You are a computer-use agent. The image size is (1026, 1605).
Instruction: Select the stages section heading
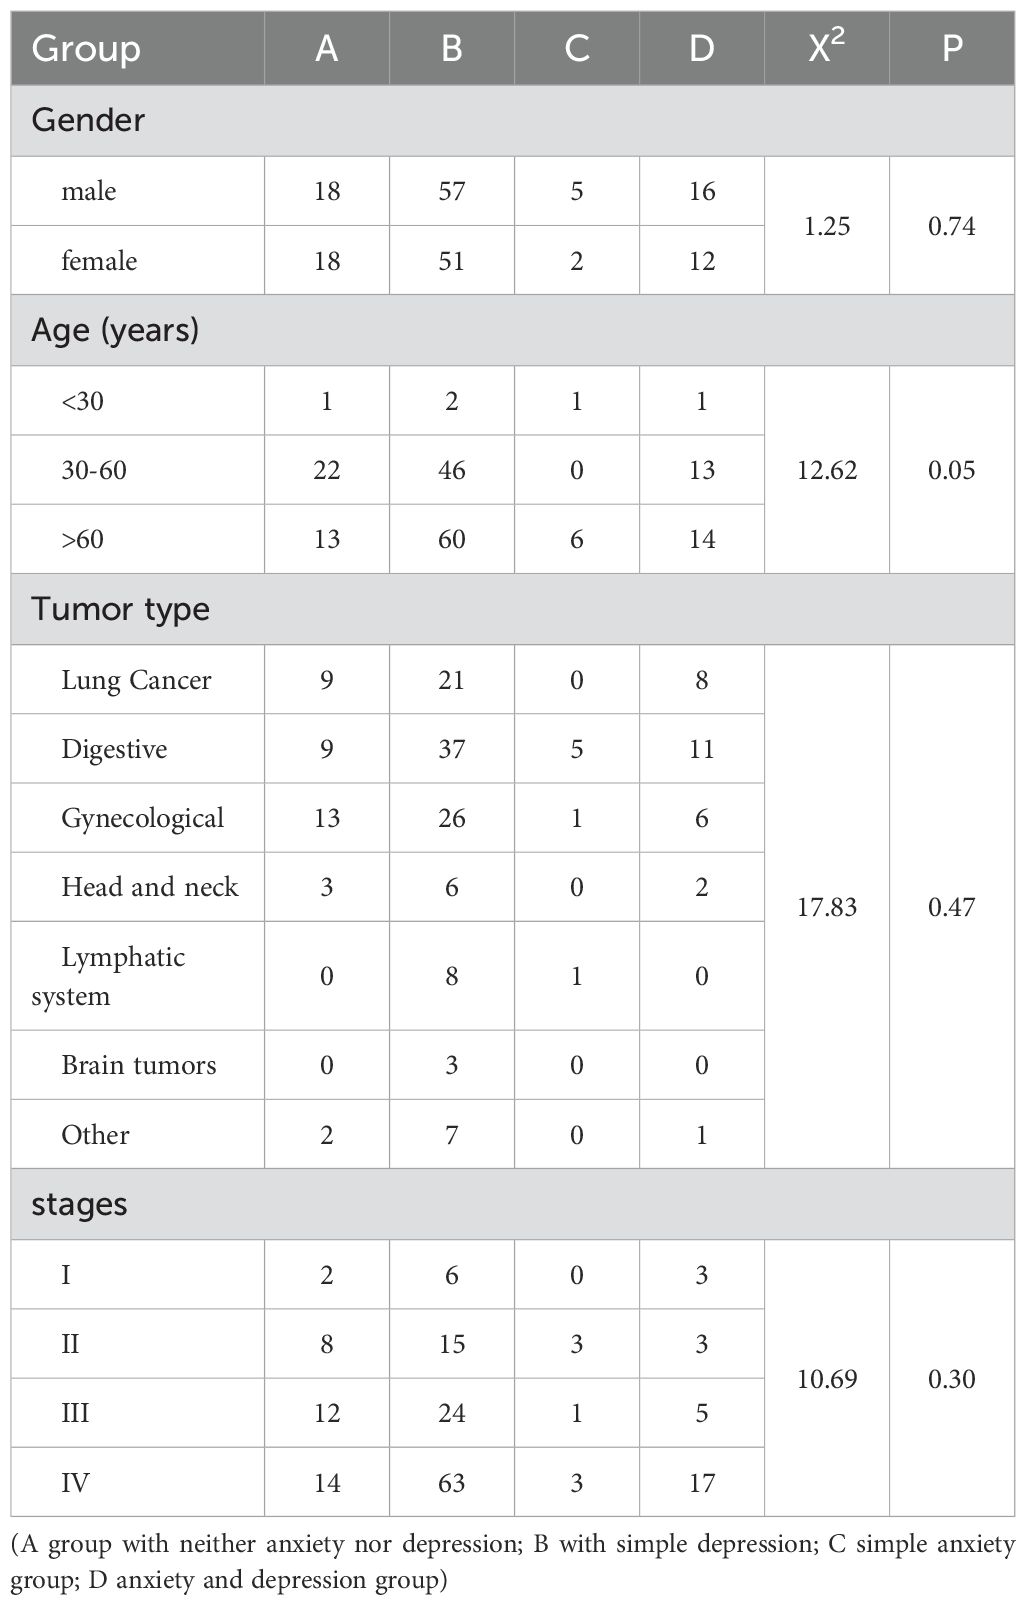(79, 1204)
